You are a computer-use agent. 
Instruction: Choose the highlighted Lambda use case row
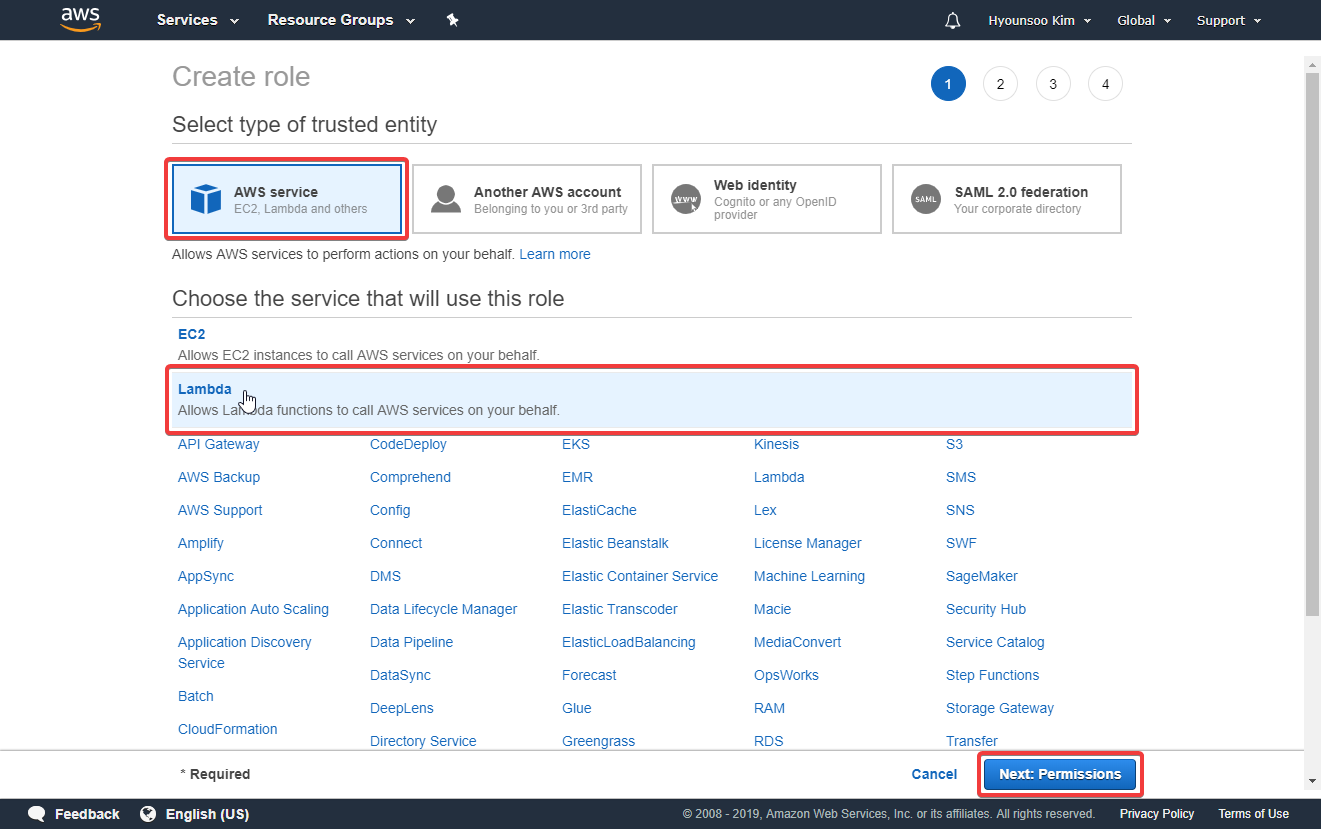(x=652, y=399)
